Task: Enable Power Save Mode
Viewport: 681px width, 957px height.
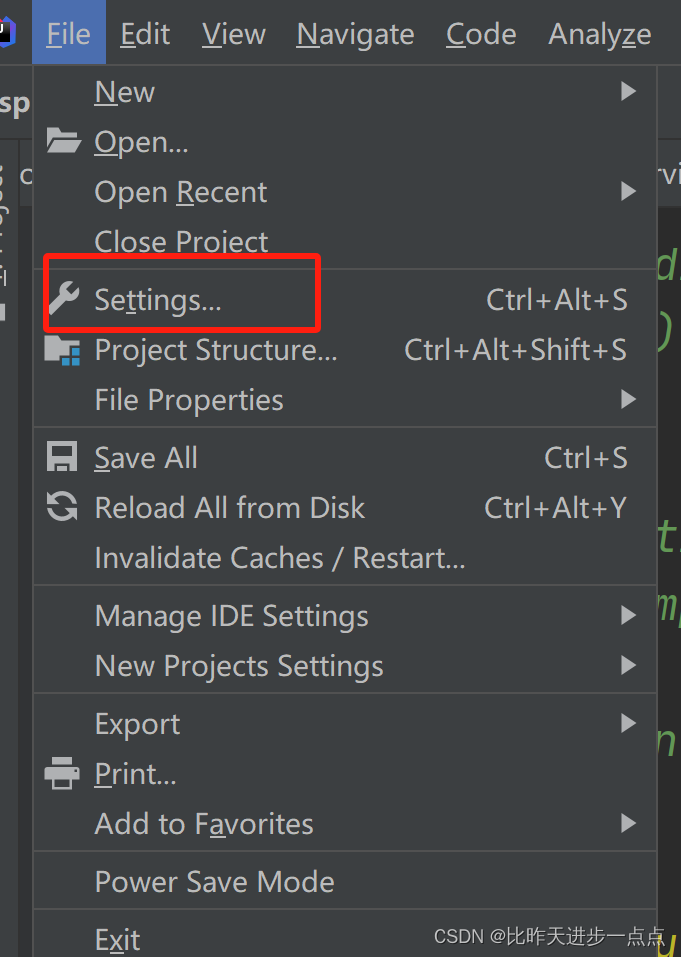Action: point(214,881)
